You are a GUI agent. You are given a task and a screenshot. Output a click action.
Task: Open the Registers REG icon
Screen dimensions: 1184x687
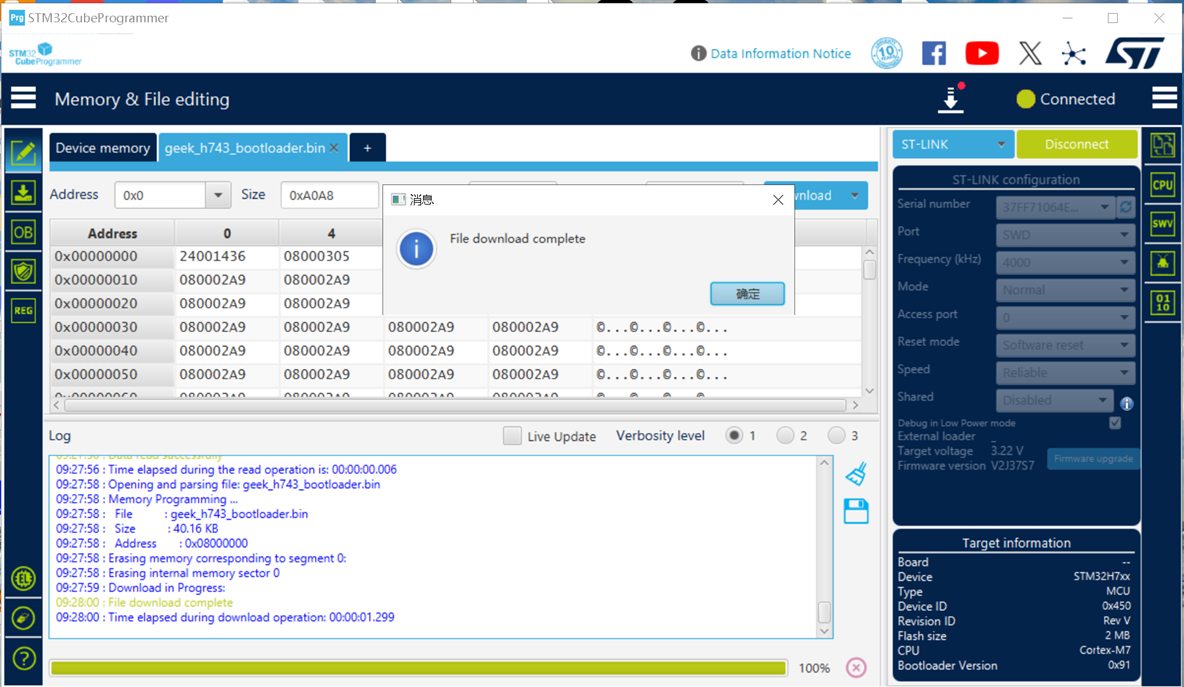[x=23, y=310]
